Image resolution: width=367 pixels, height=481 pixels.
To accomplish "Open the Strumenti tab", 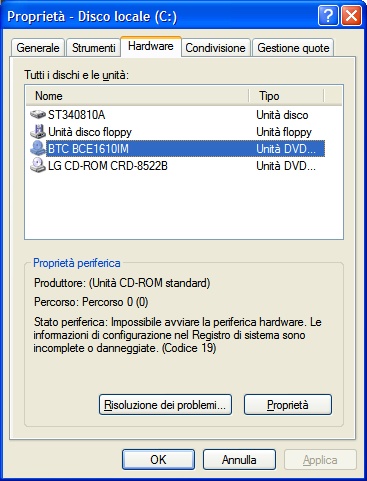I will coord(93,48).
